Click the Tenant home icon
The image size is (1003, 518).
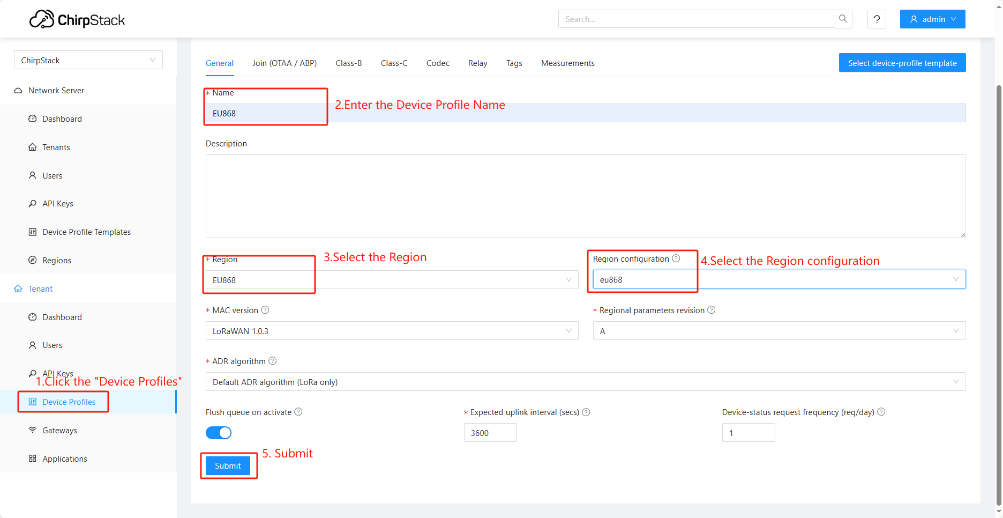click(x=17, y=289)
